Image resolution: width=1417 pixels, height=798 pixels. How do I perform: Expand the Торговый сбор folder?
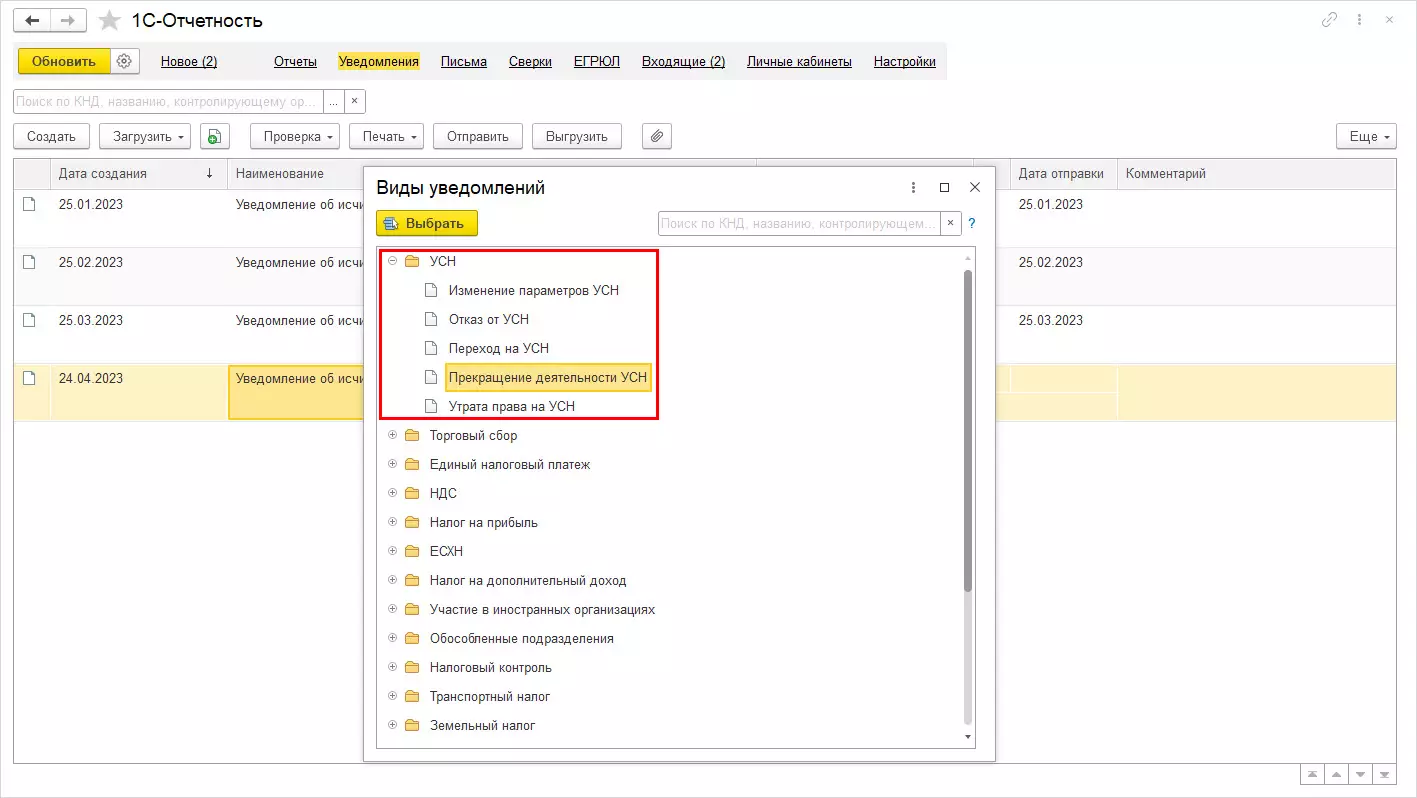[x=392, y=435]
